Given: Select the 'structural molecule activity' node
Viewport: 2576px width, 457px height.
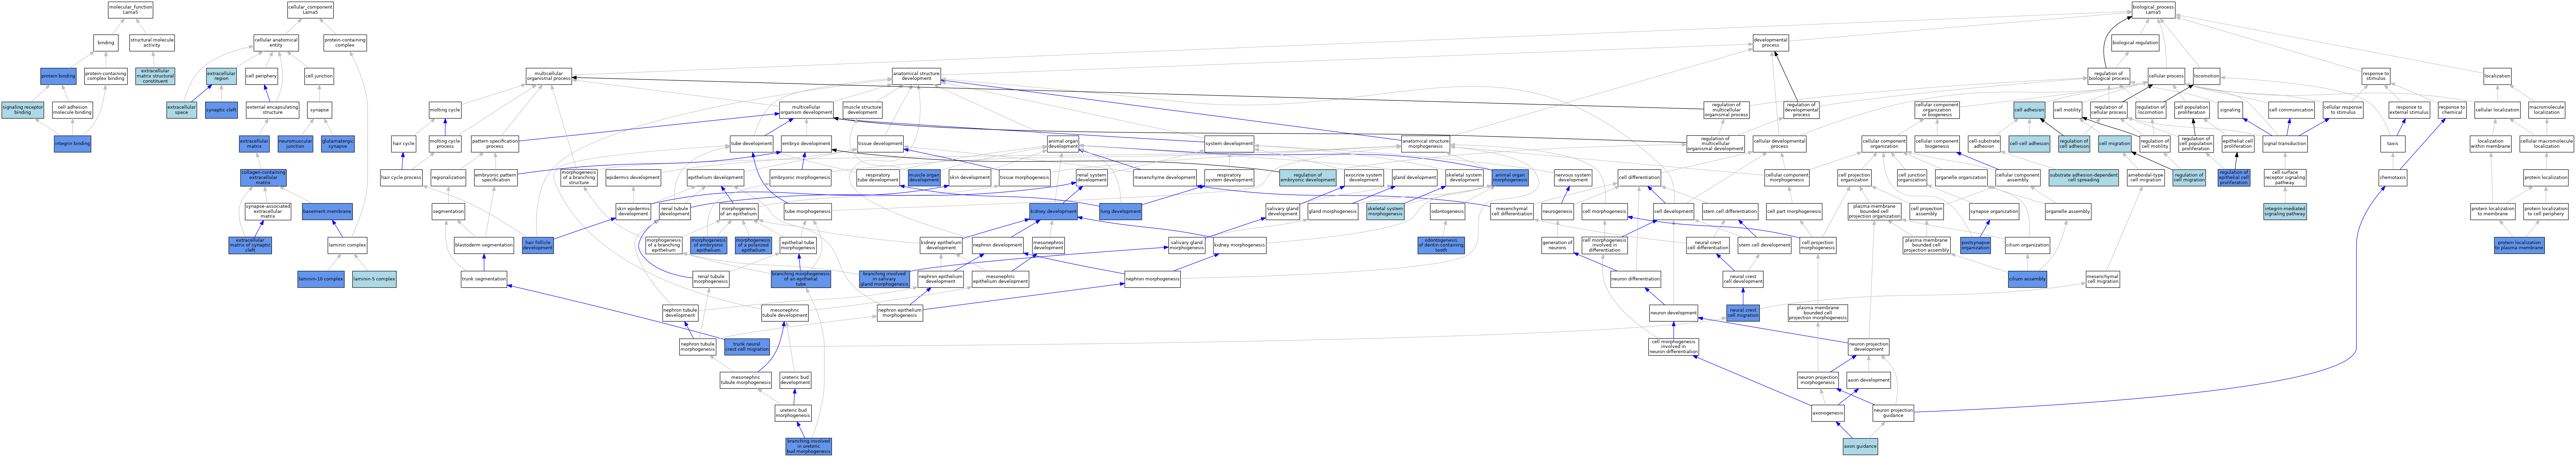Looking at the screenshot, I should pos(152,43).
